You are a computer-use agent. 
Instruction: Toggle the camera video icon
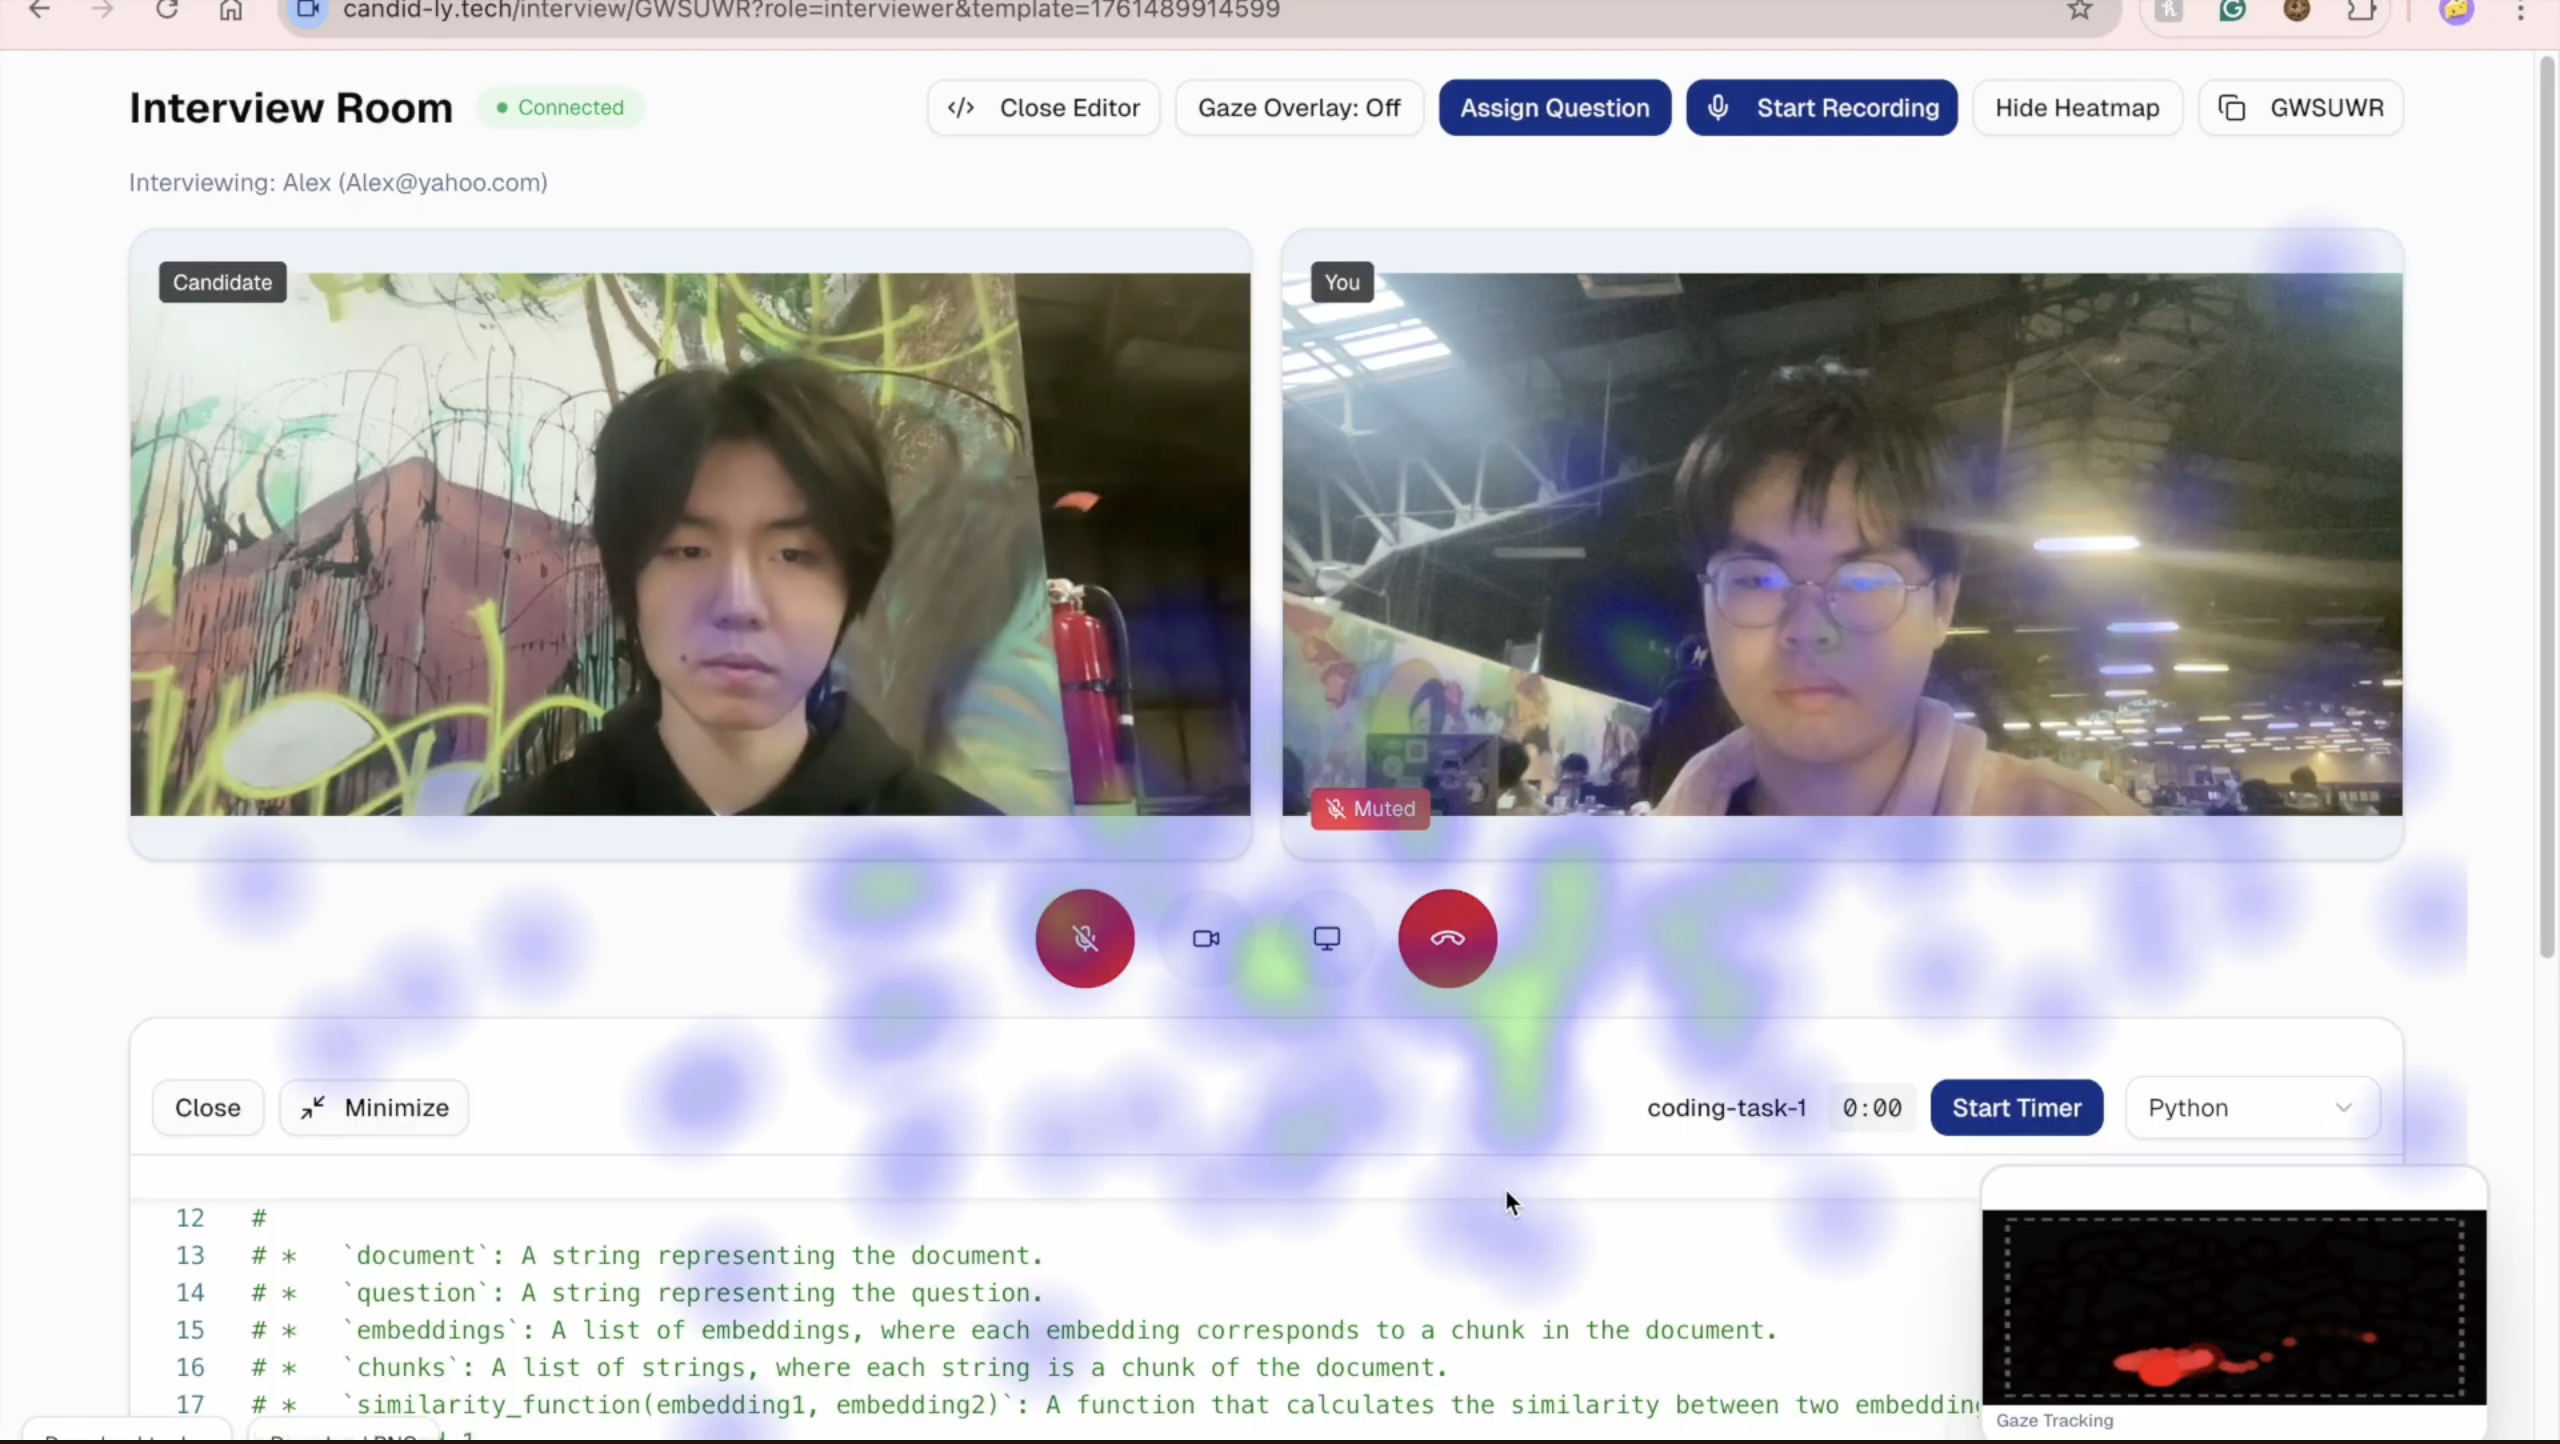pyautogui.click(x=1206, y=938)
